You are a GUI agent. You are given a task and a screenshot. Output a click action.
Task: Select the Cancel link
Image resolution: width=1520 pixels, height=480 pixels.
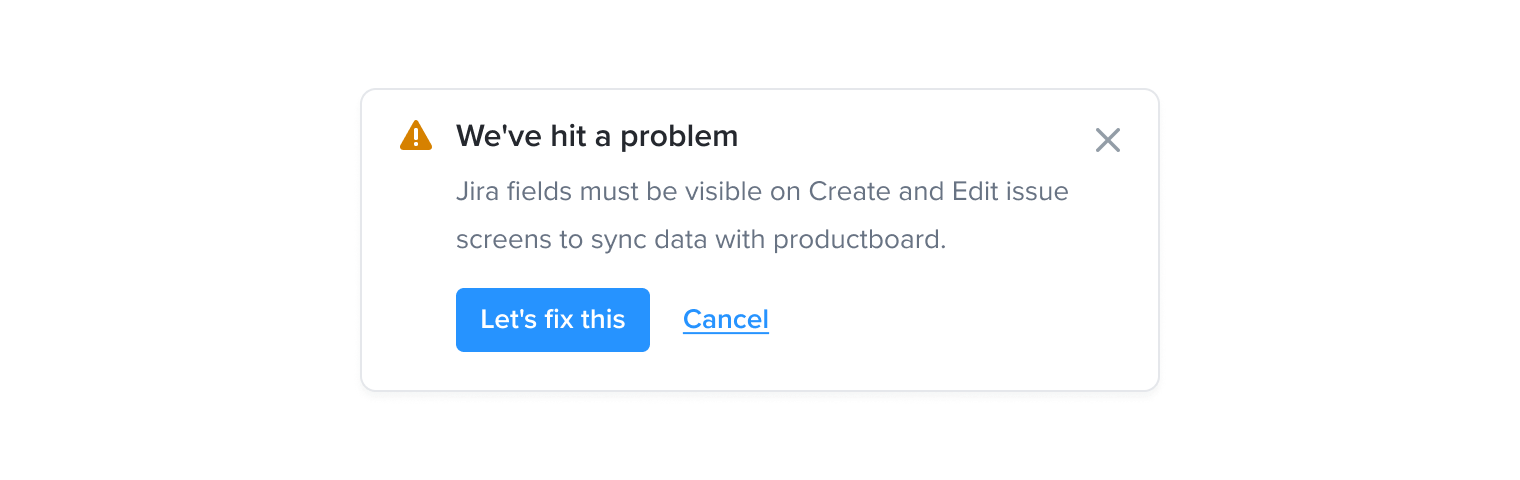[726, 319]
